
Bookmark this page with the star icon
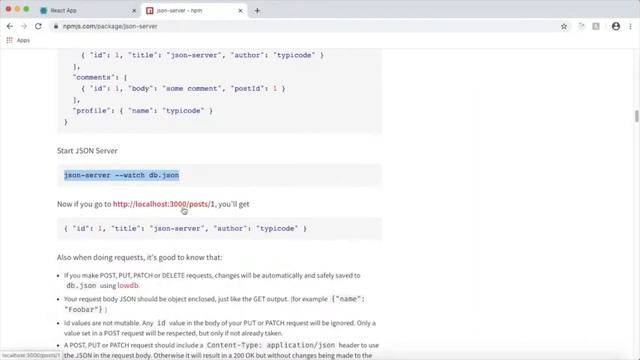[x=564, y=26]
